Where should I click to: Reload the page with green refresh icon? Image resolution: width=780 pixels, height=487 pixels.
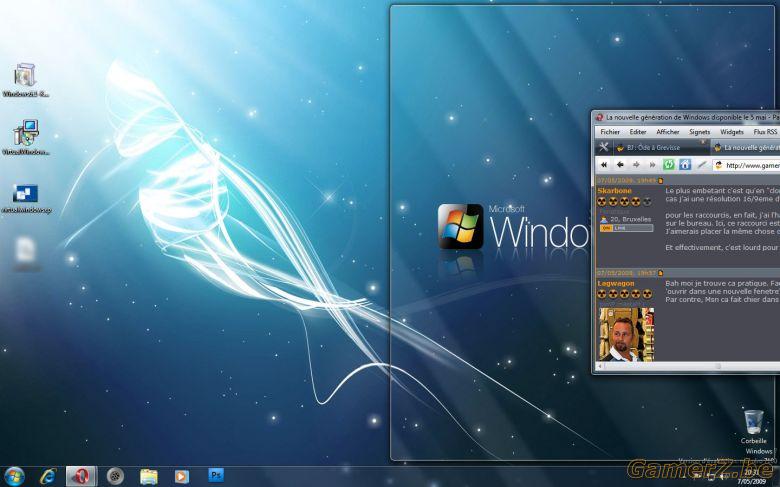click(669, 165)
